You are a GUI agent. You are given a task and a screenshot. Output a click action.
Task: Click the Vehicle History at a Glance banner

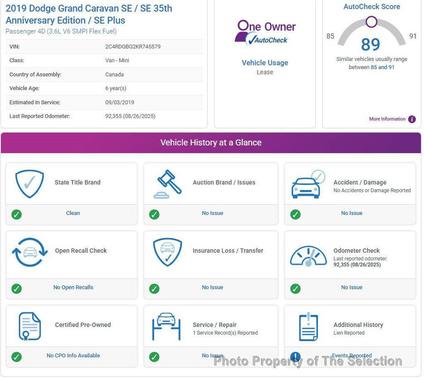tap(211, 143)
